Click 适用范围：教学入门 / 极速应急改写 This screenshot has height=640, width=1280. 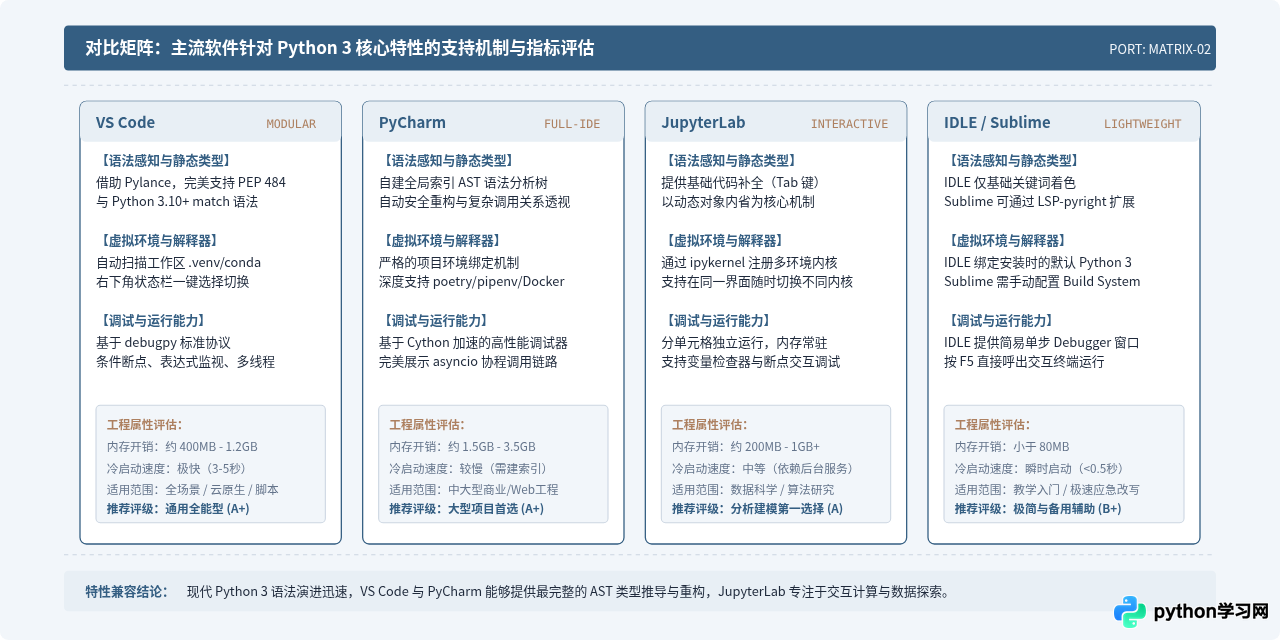tap(1047, 490)
